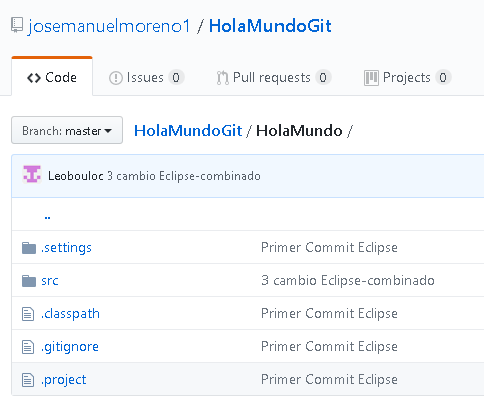This screenshot has height=413, width=484.
Task: Switch to the Issues tab
Action: coord(146,78)
